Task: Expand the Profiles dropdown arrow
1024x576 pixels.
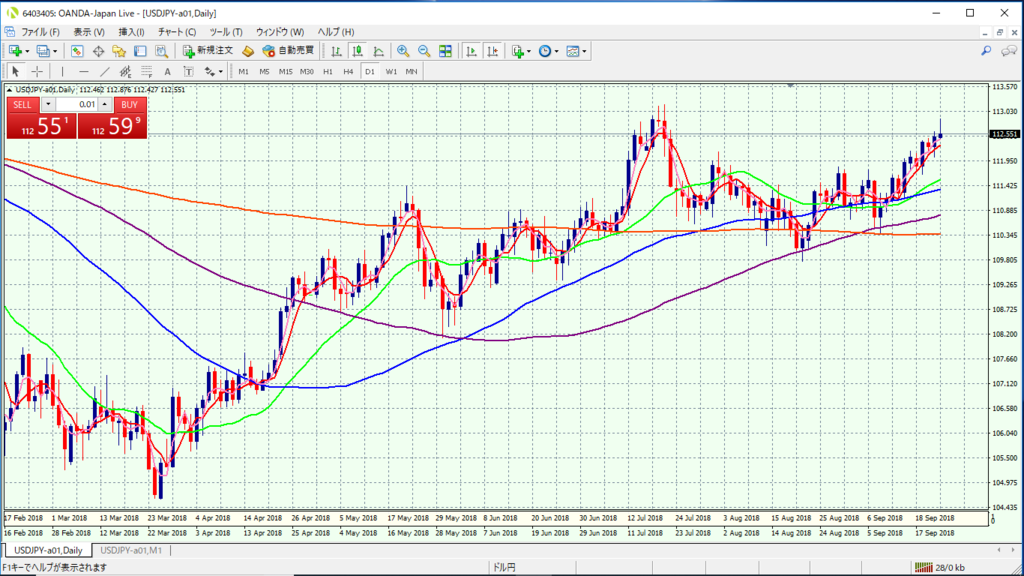Action: click(55, 52)
